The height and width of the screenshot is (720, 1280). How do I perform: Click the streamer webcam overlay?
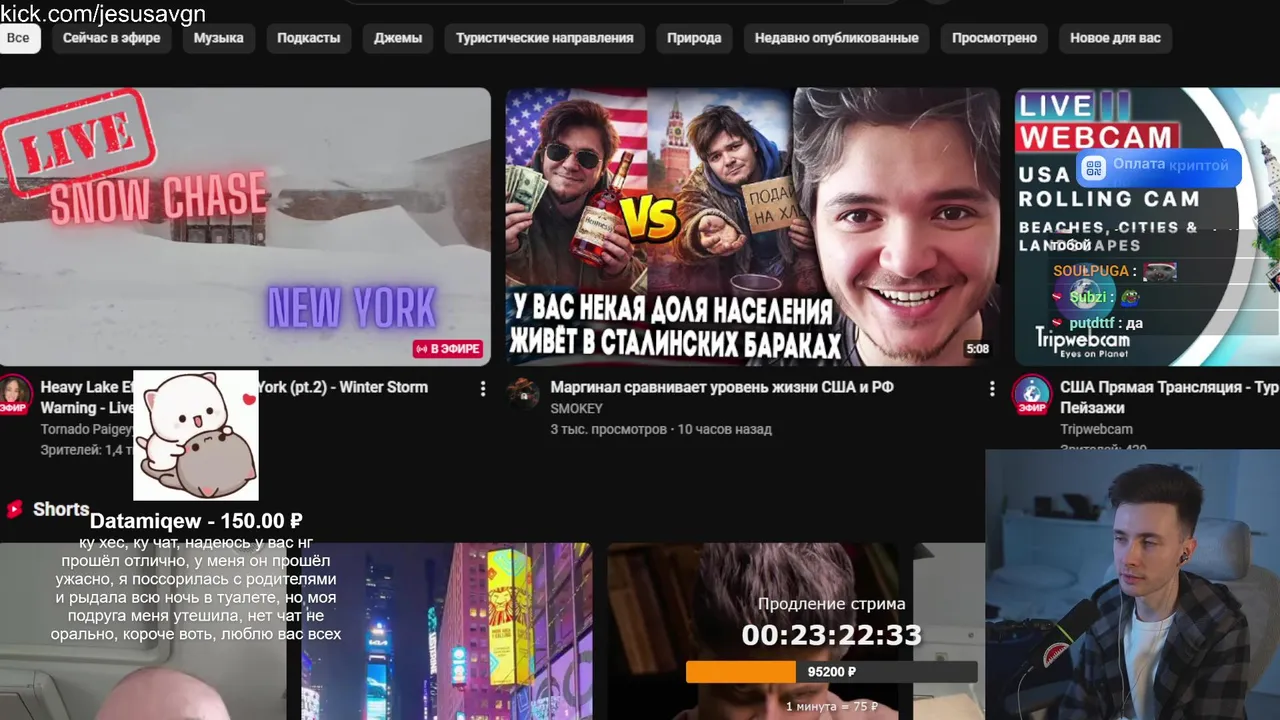[1132, 585]
